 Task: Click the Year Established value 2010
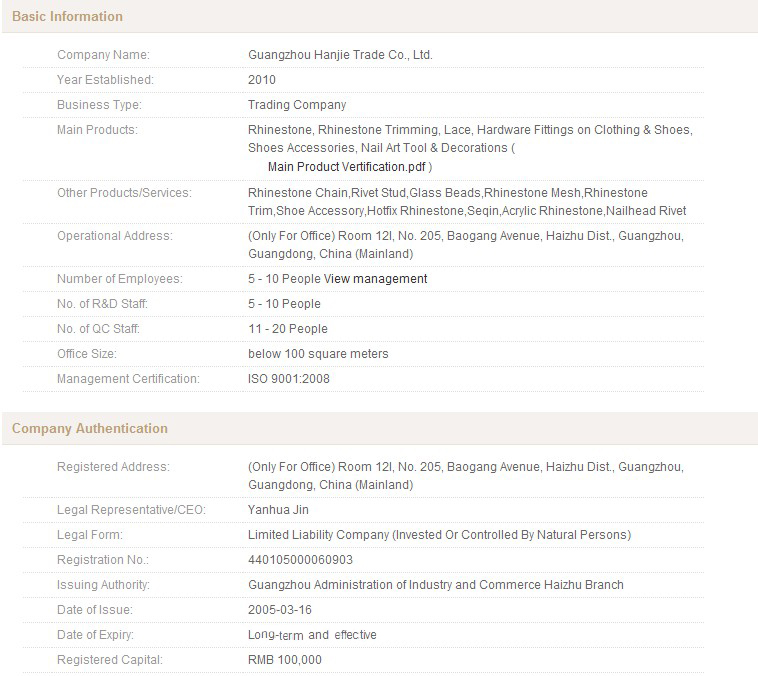point(262,80)
